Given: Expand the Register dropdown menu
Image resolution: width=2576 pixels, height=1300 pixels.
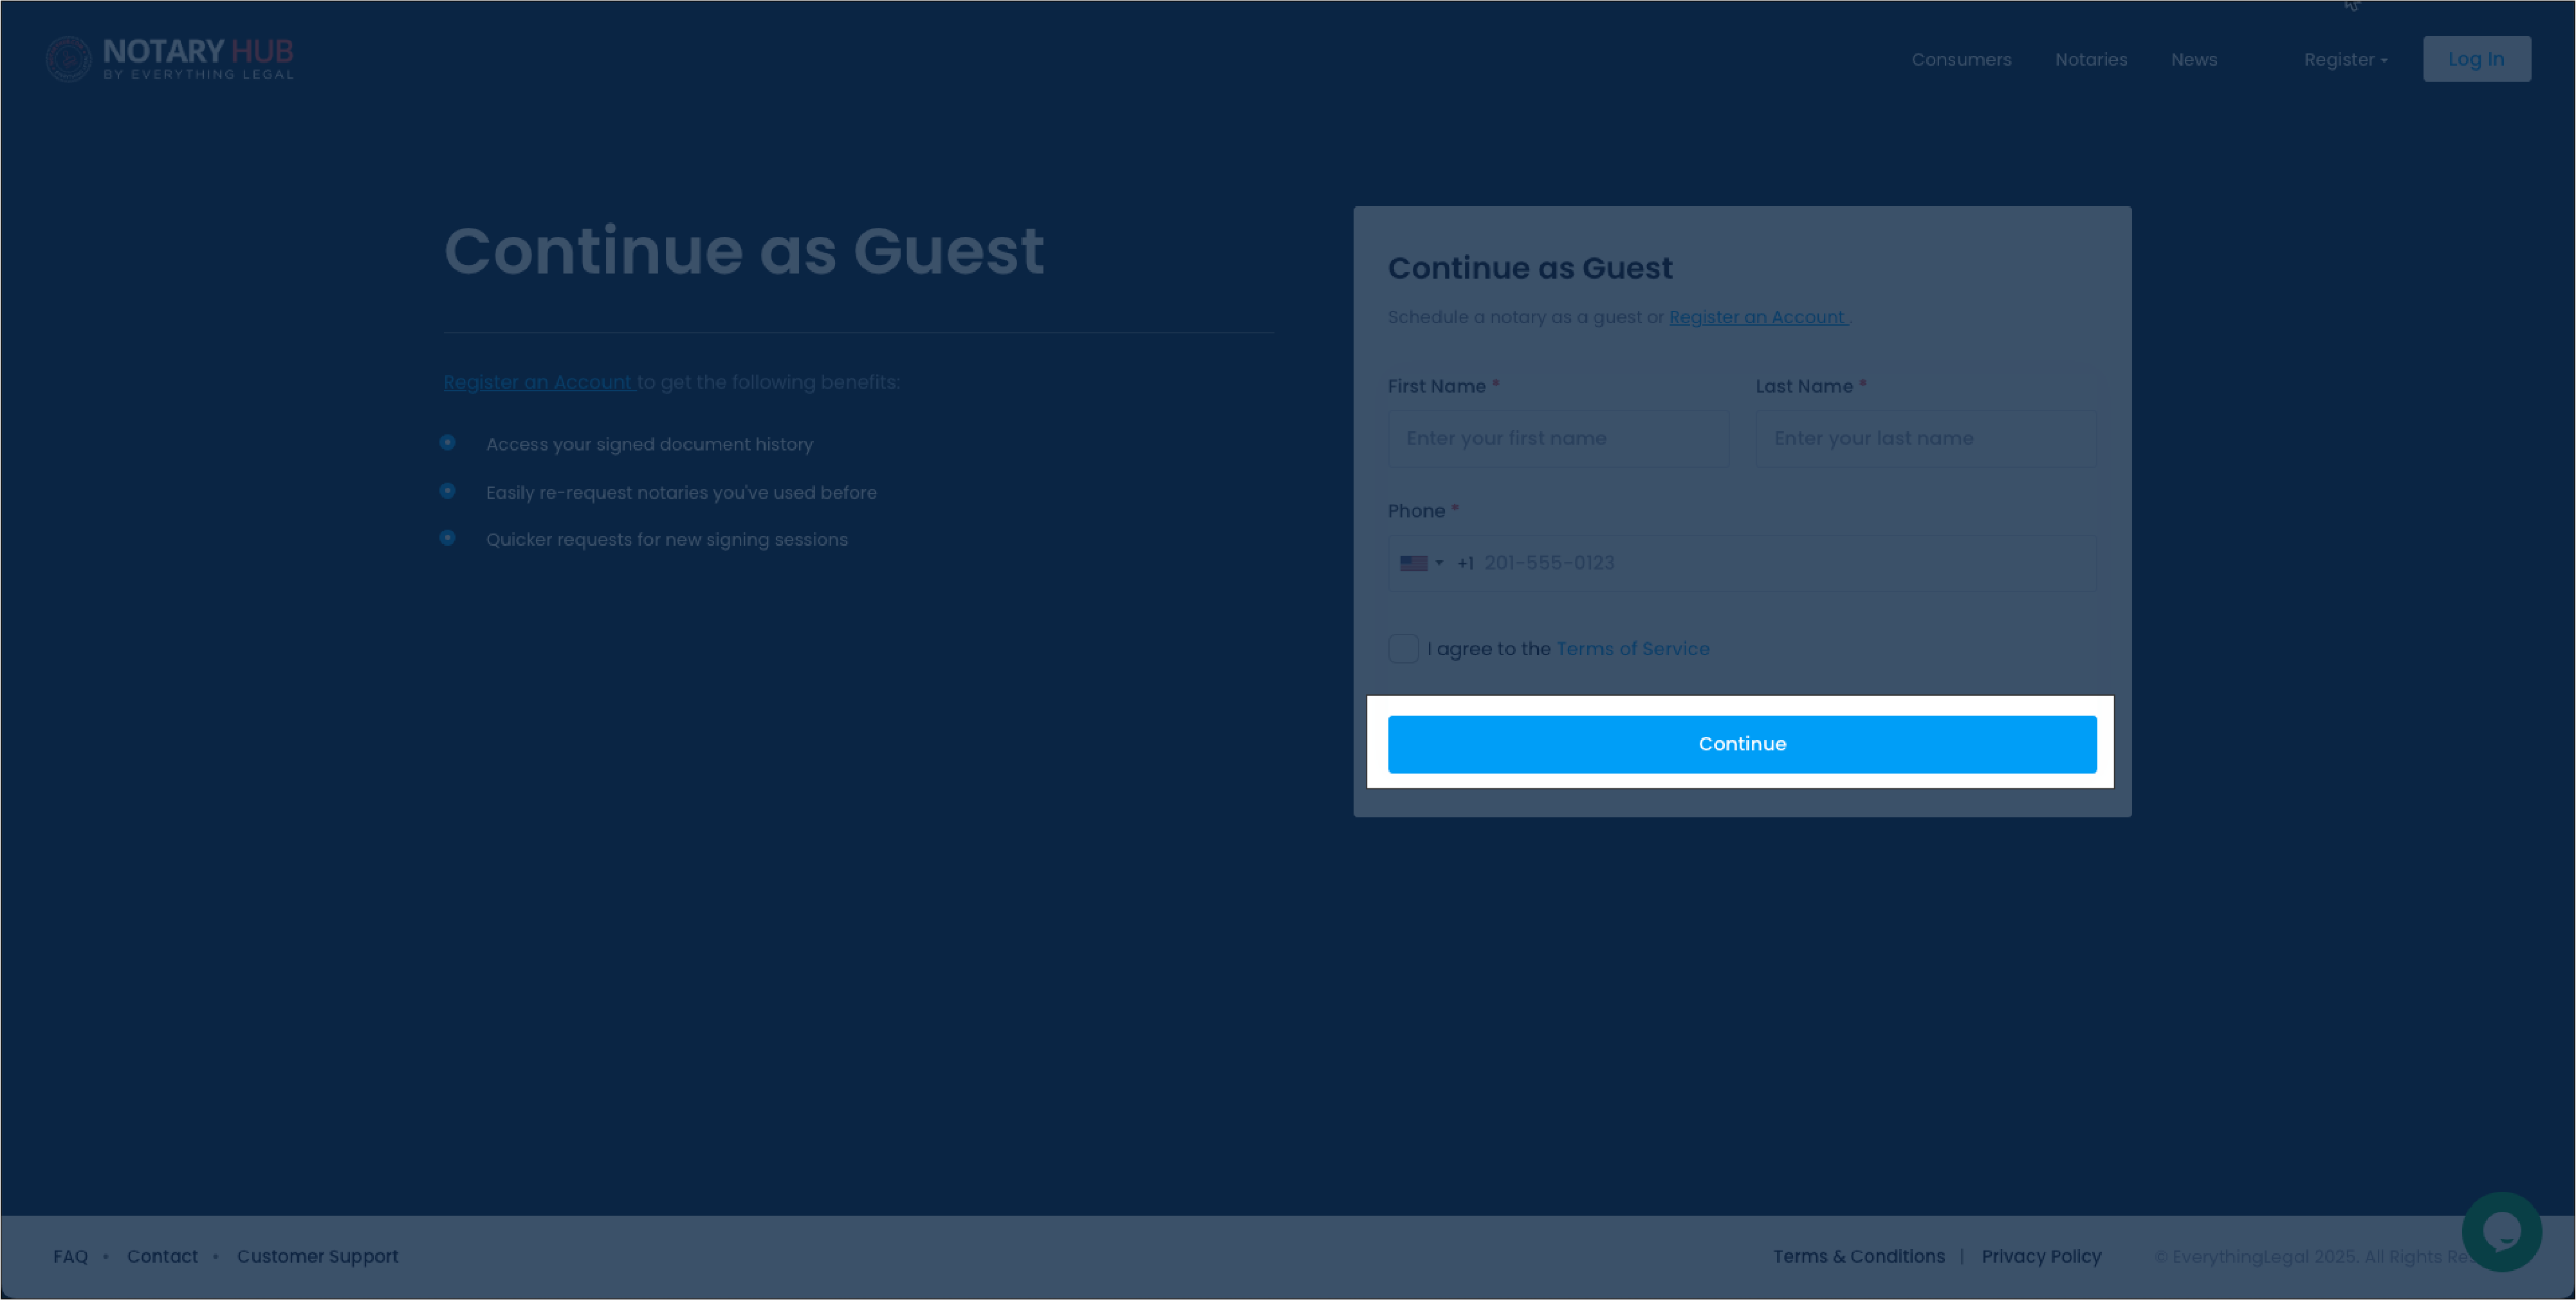Looking at the screenshot, I should [2345, 60].
